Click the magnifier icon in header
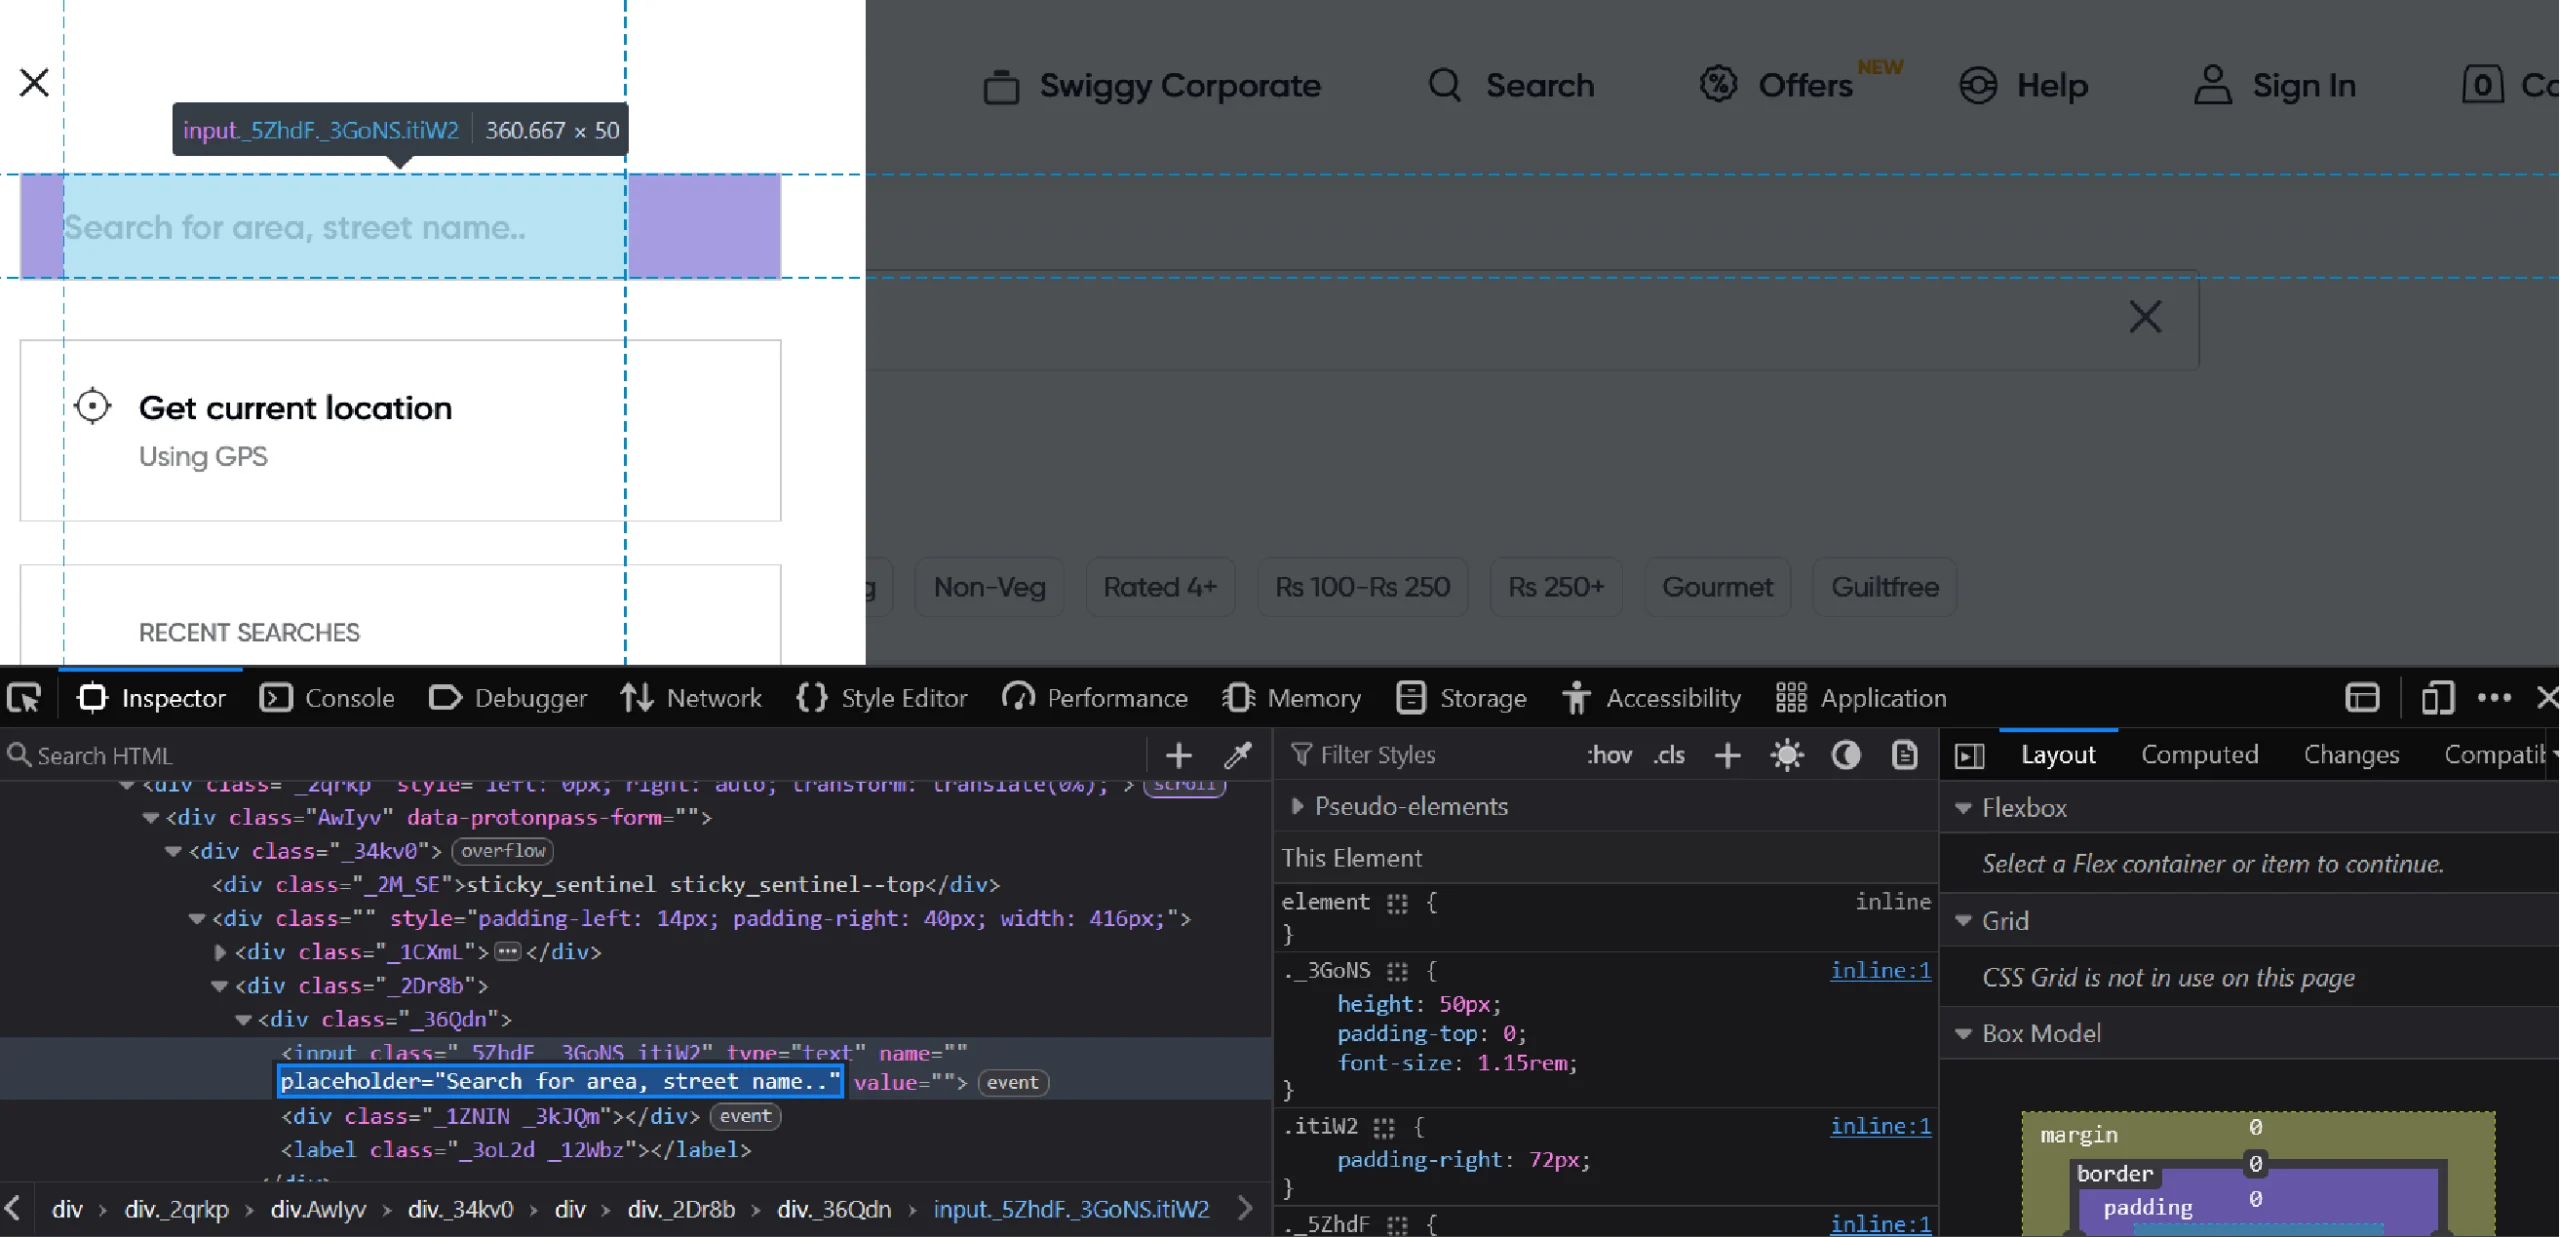Image resolution: width=2560 pixels, height=1237 pixels. coord(1445,85)
